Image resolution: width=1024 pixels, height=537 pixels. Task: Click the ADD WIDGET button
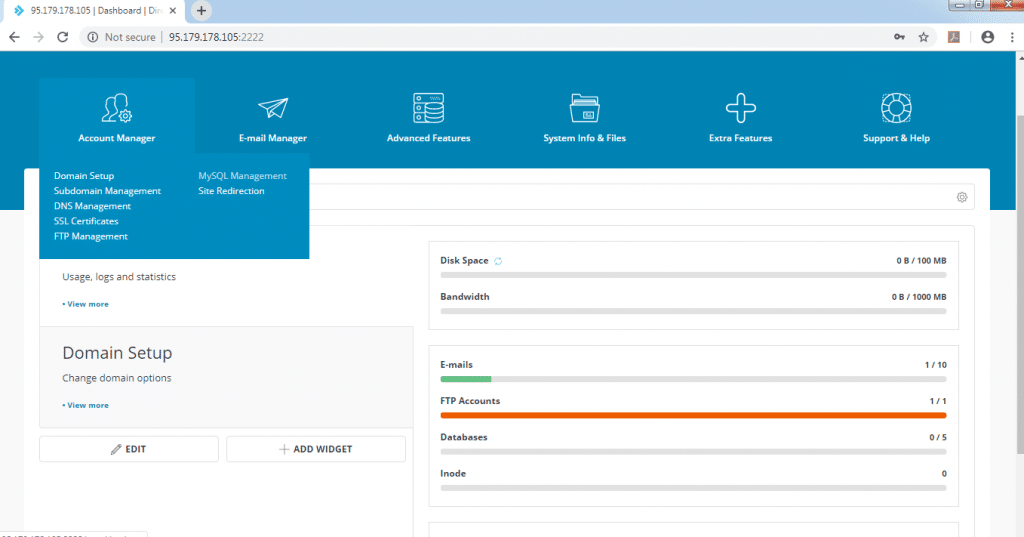pyautogui.click(x=316, y=449)
